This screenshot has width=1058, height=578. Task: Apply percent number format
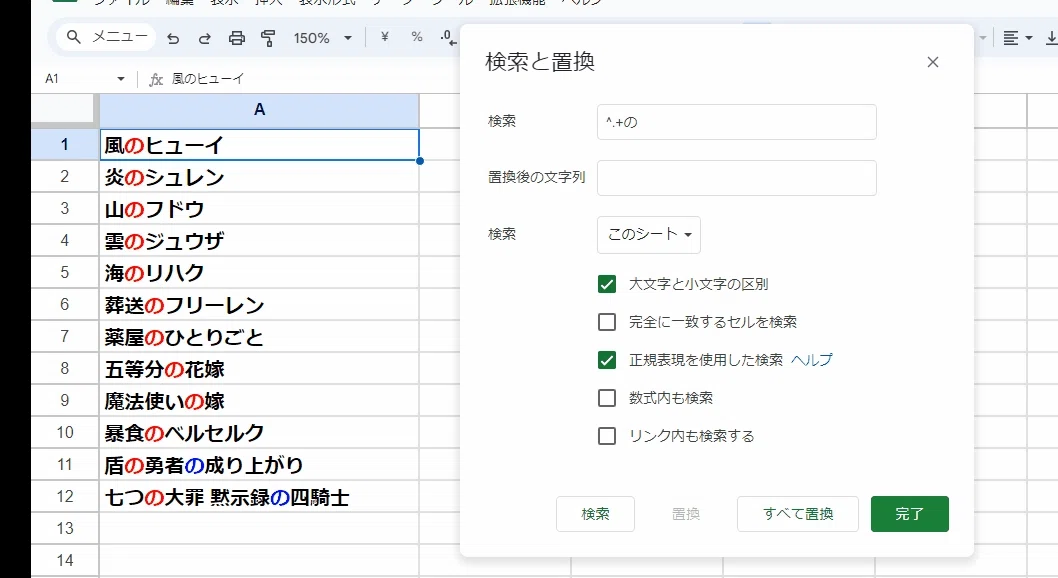tap(417, 37)
